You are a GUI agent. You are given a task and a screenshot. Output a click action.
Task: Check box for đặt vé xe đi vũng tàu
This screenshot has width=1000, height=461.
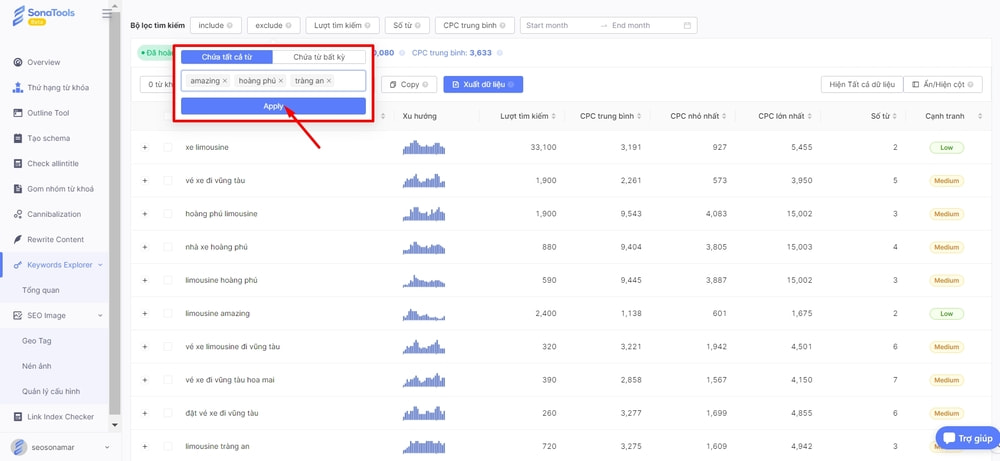click(x=168, y=413)
